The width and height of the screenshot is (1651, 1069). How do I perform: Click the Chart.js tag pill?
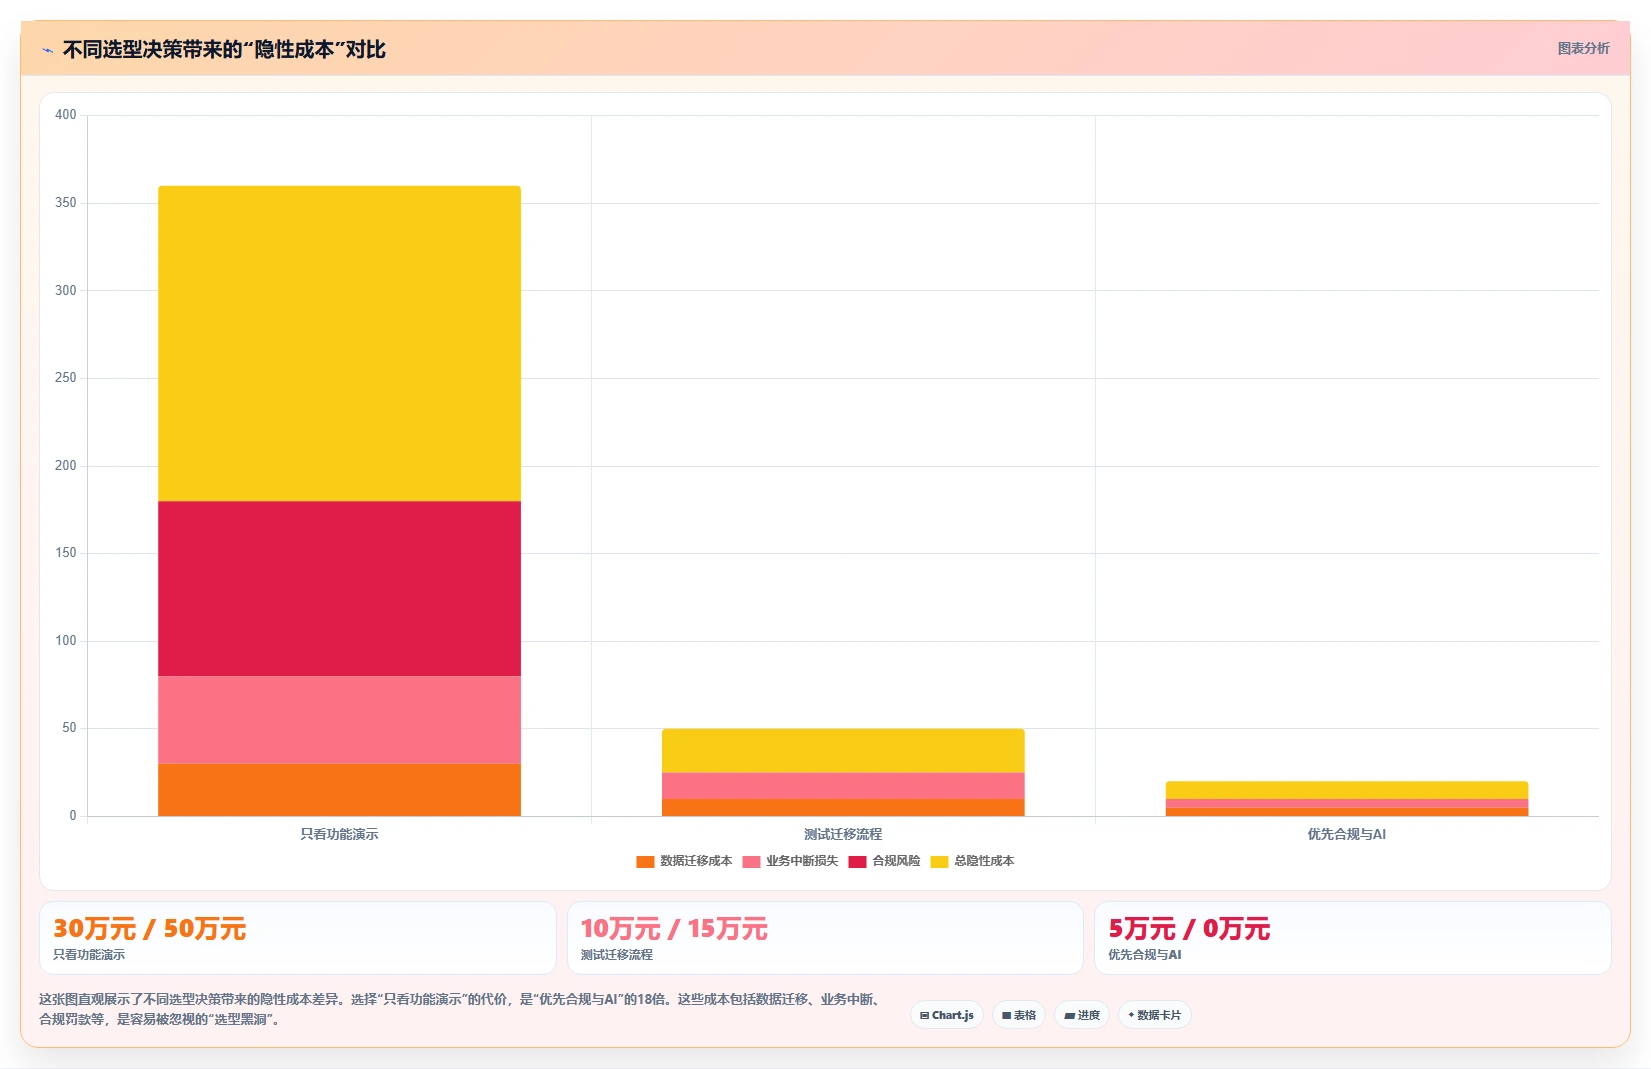947,1015
